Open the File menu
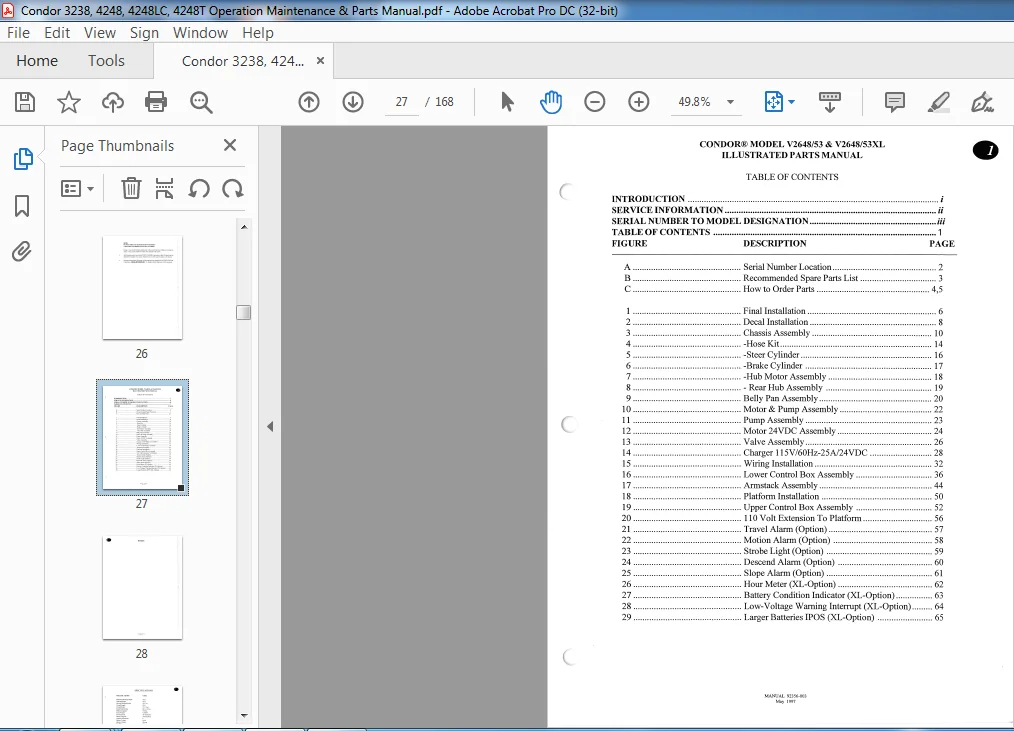Viewport: 1014px width, 731px height. tap(18, 32)
